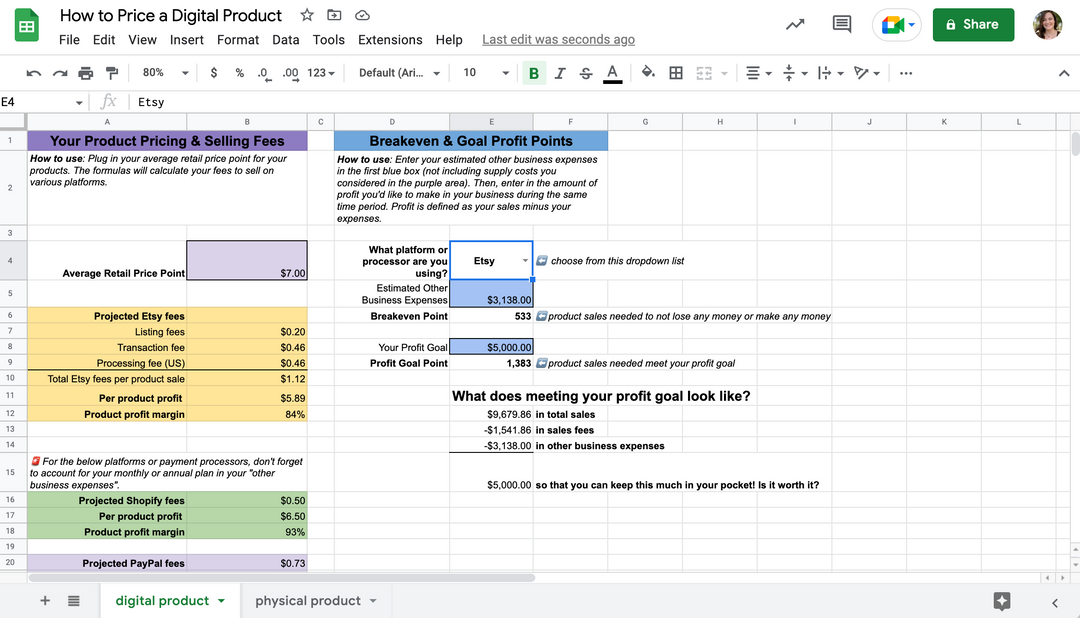
Task: Click the green Share button
Action: pos(972,25)
